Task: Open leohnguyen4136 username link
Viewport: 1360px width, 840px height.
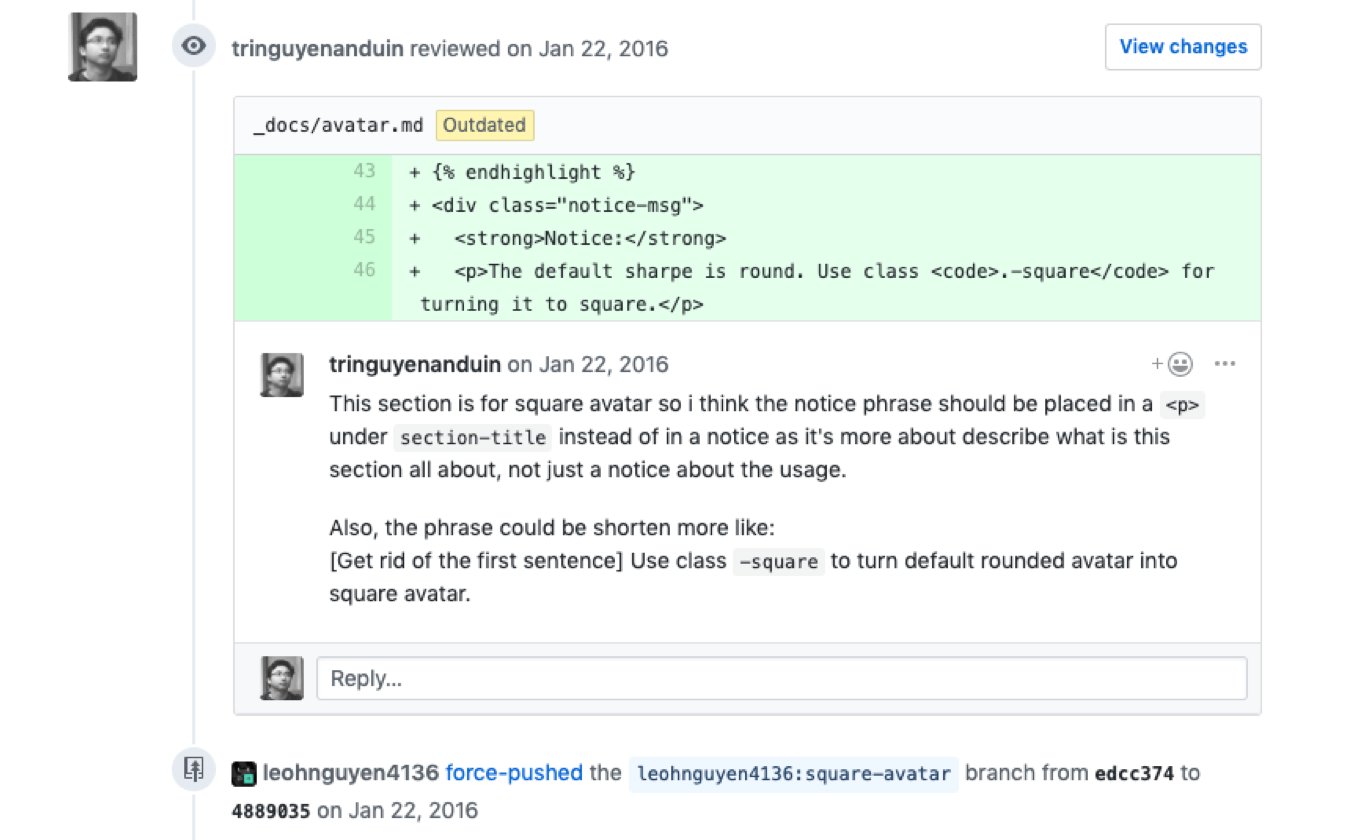Action: click(351, 773)
